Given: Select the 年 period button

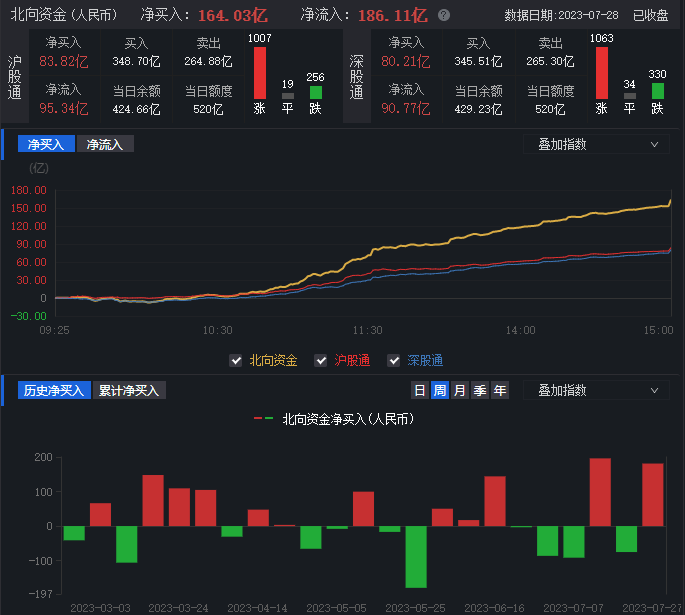Looking at the screenshot, I should coord(500,390).
